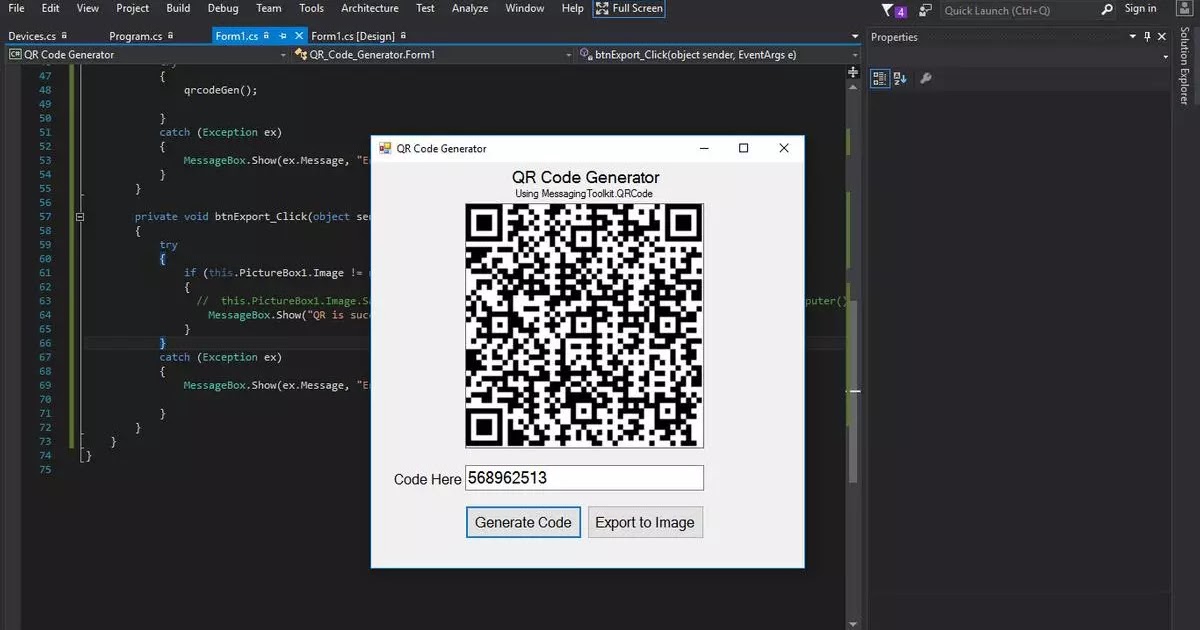Open the Properties window options dropdown arrow
The height and width of the screenshot is (630, 1200).
click(1133, 36)
